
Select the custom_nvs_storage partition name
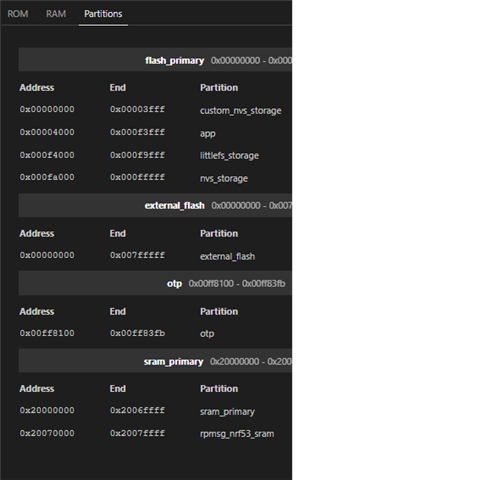[x=240, y=110]
